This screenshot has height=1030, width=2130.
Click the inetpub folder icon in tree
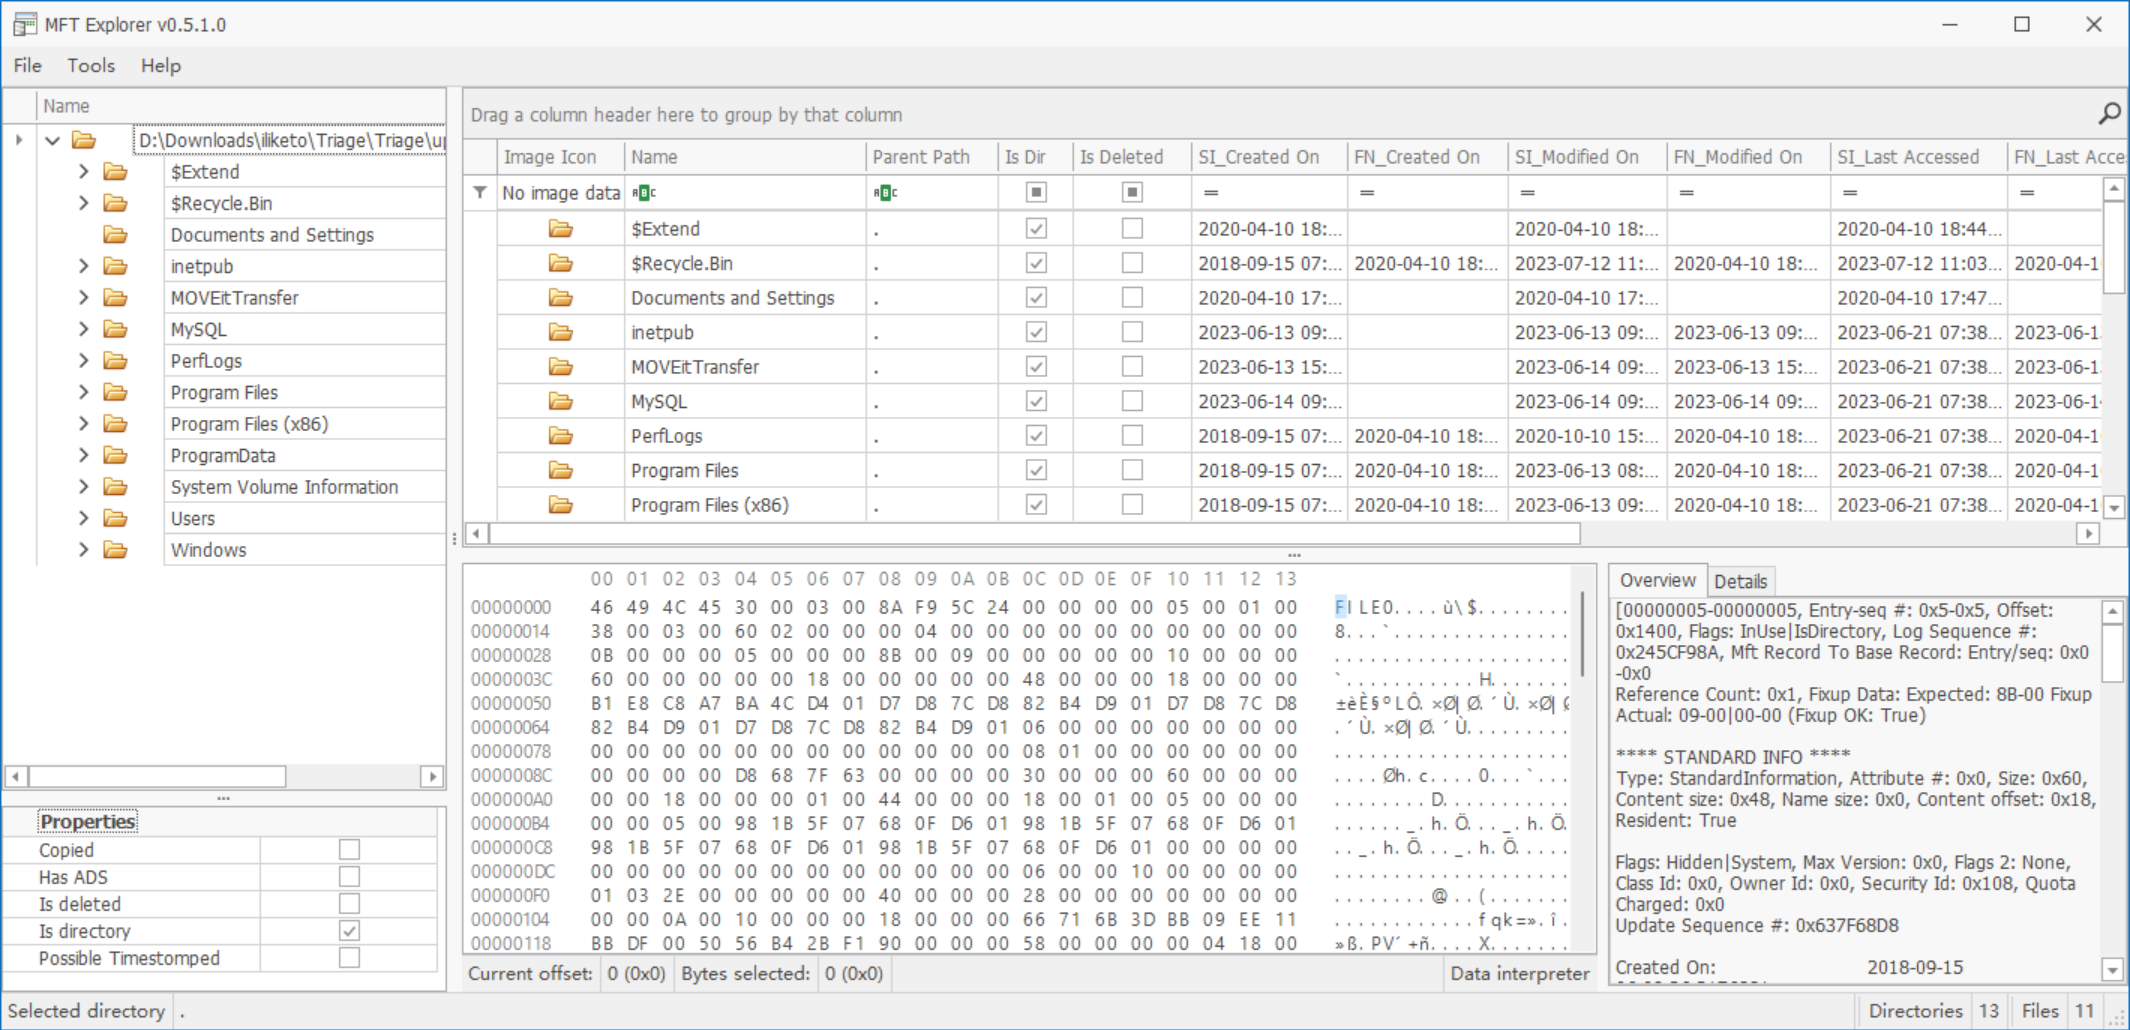(x=116, y=266)
